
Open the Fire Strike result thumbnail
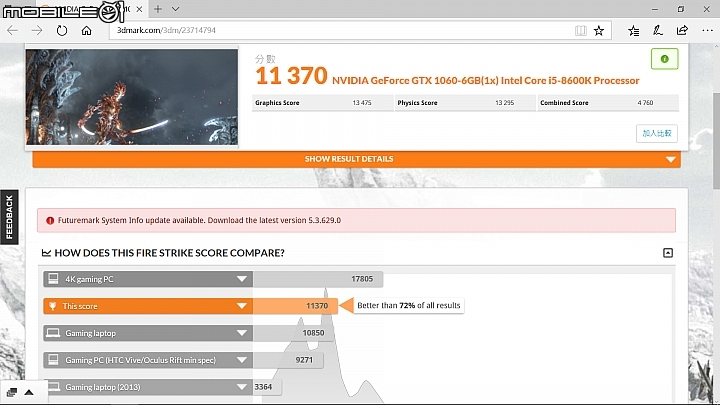(132, 97)
